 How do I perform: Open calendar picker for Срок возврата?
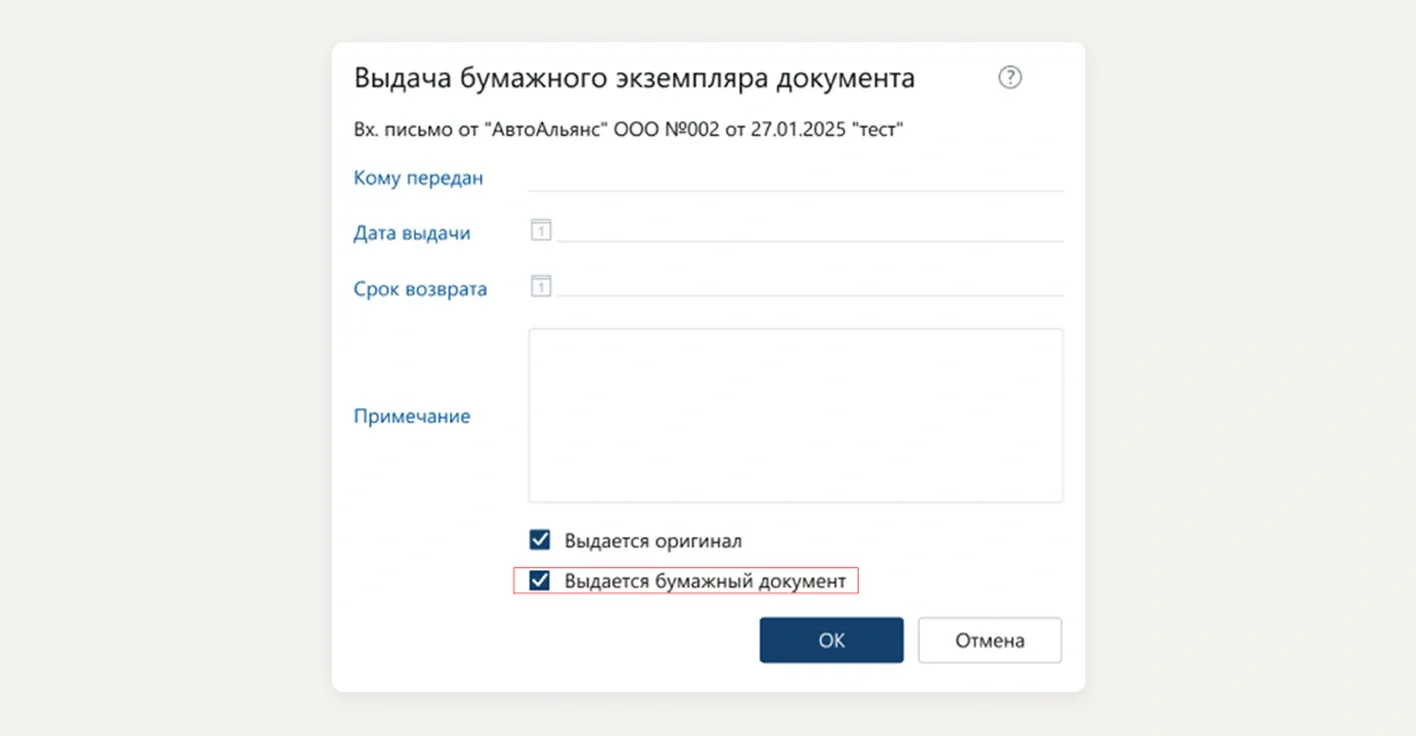pyautogui.click(x=540, y=286)
